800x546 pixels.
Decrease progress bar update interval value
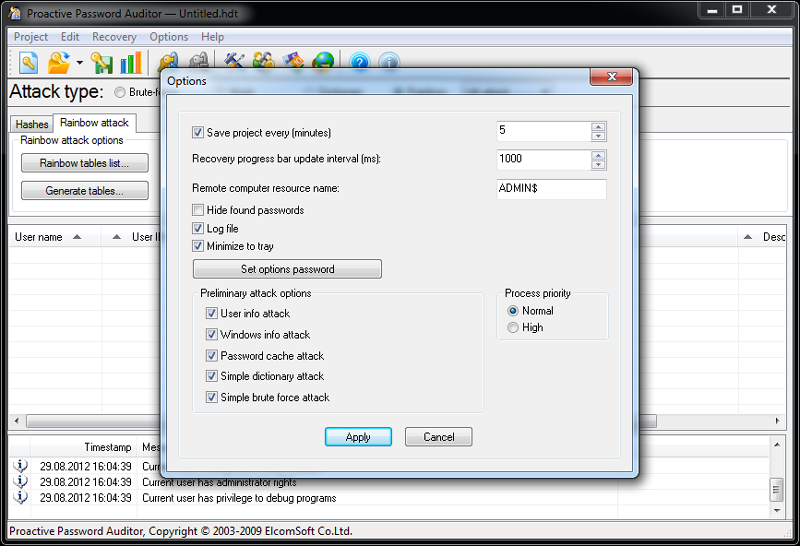(x=598, y=163)
